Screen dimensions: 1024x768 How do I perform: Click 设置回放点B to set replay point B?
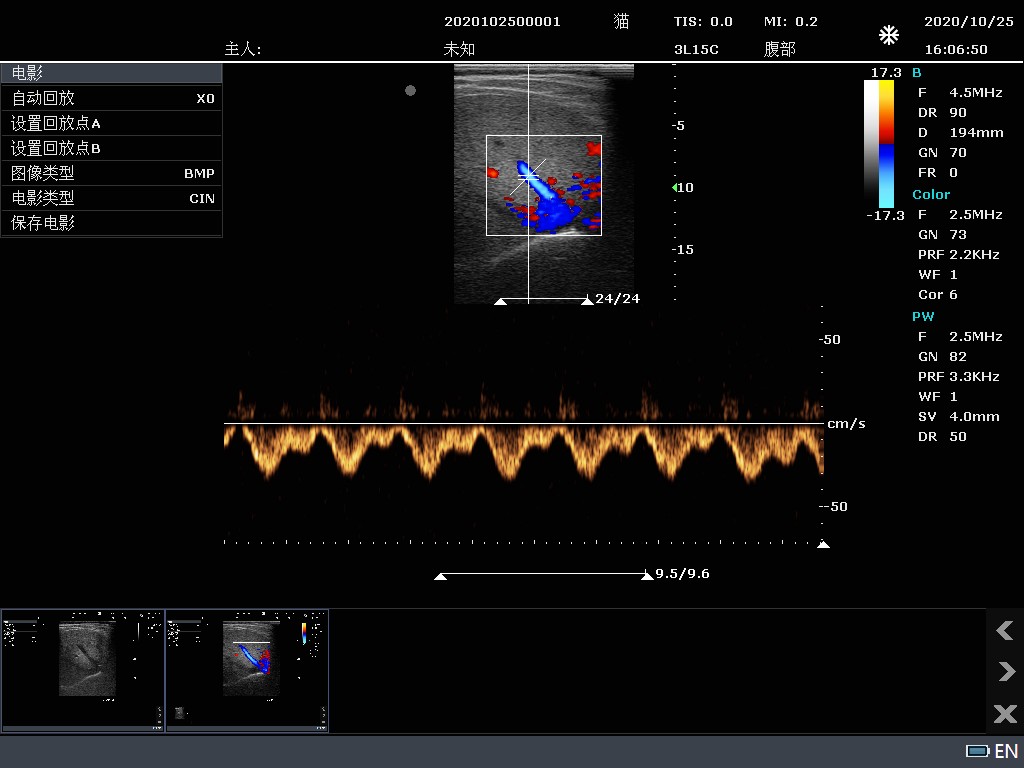pos(112,148)
